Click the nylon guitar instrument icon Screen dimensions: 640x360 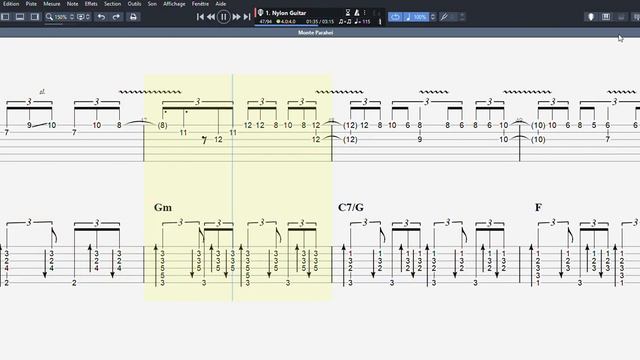point(260,13)
